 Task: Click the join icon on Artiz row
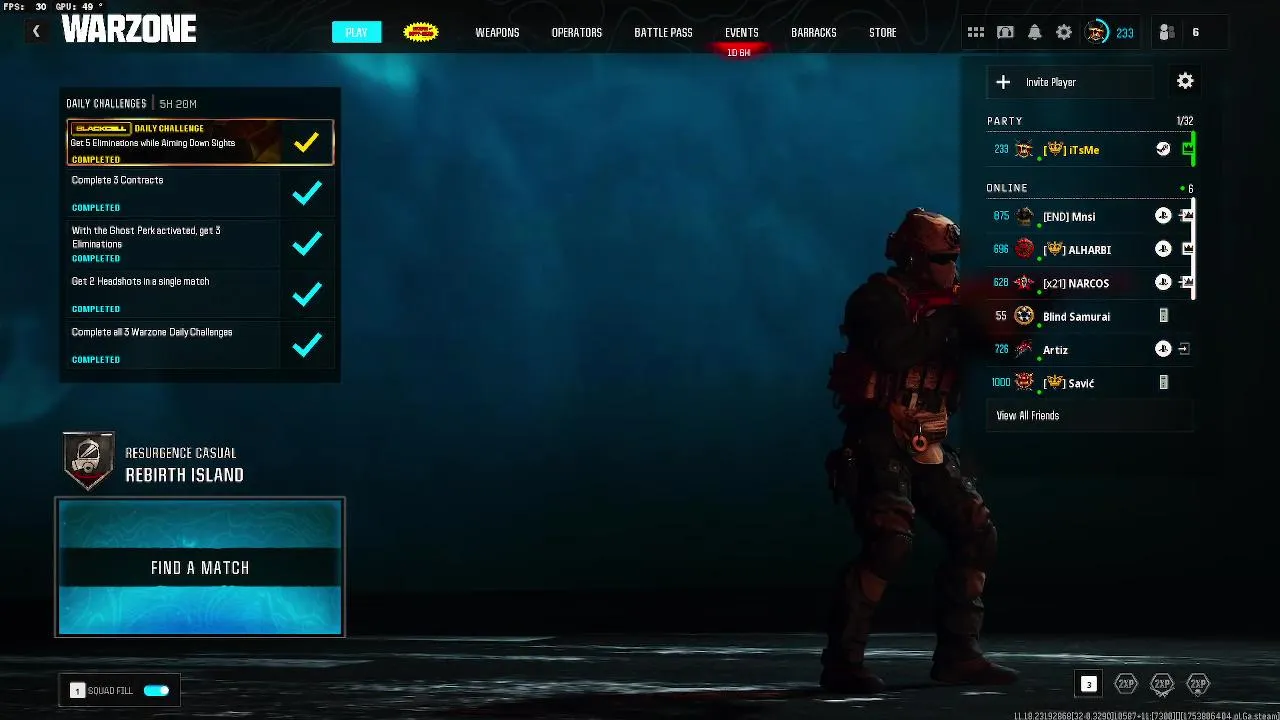1185,349
